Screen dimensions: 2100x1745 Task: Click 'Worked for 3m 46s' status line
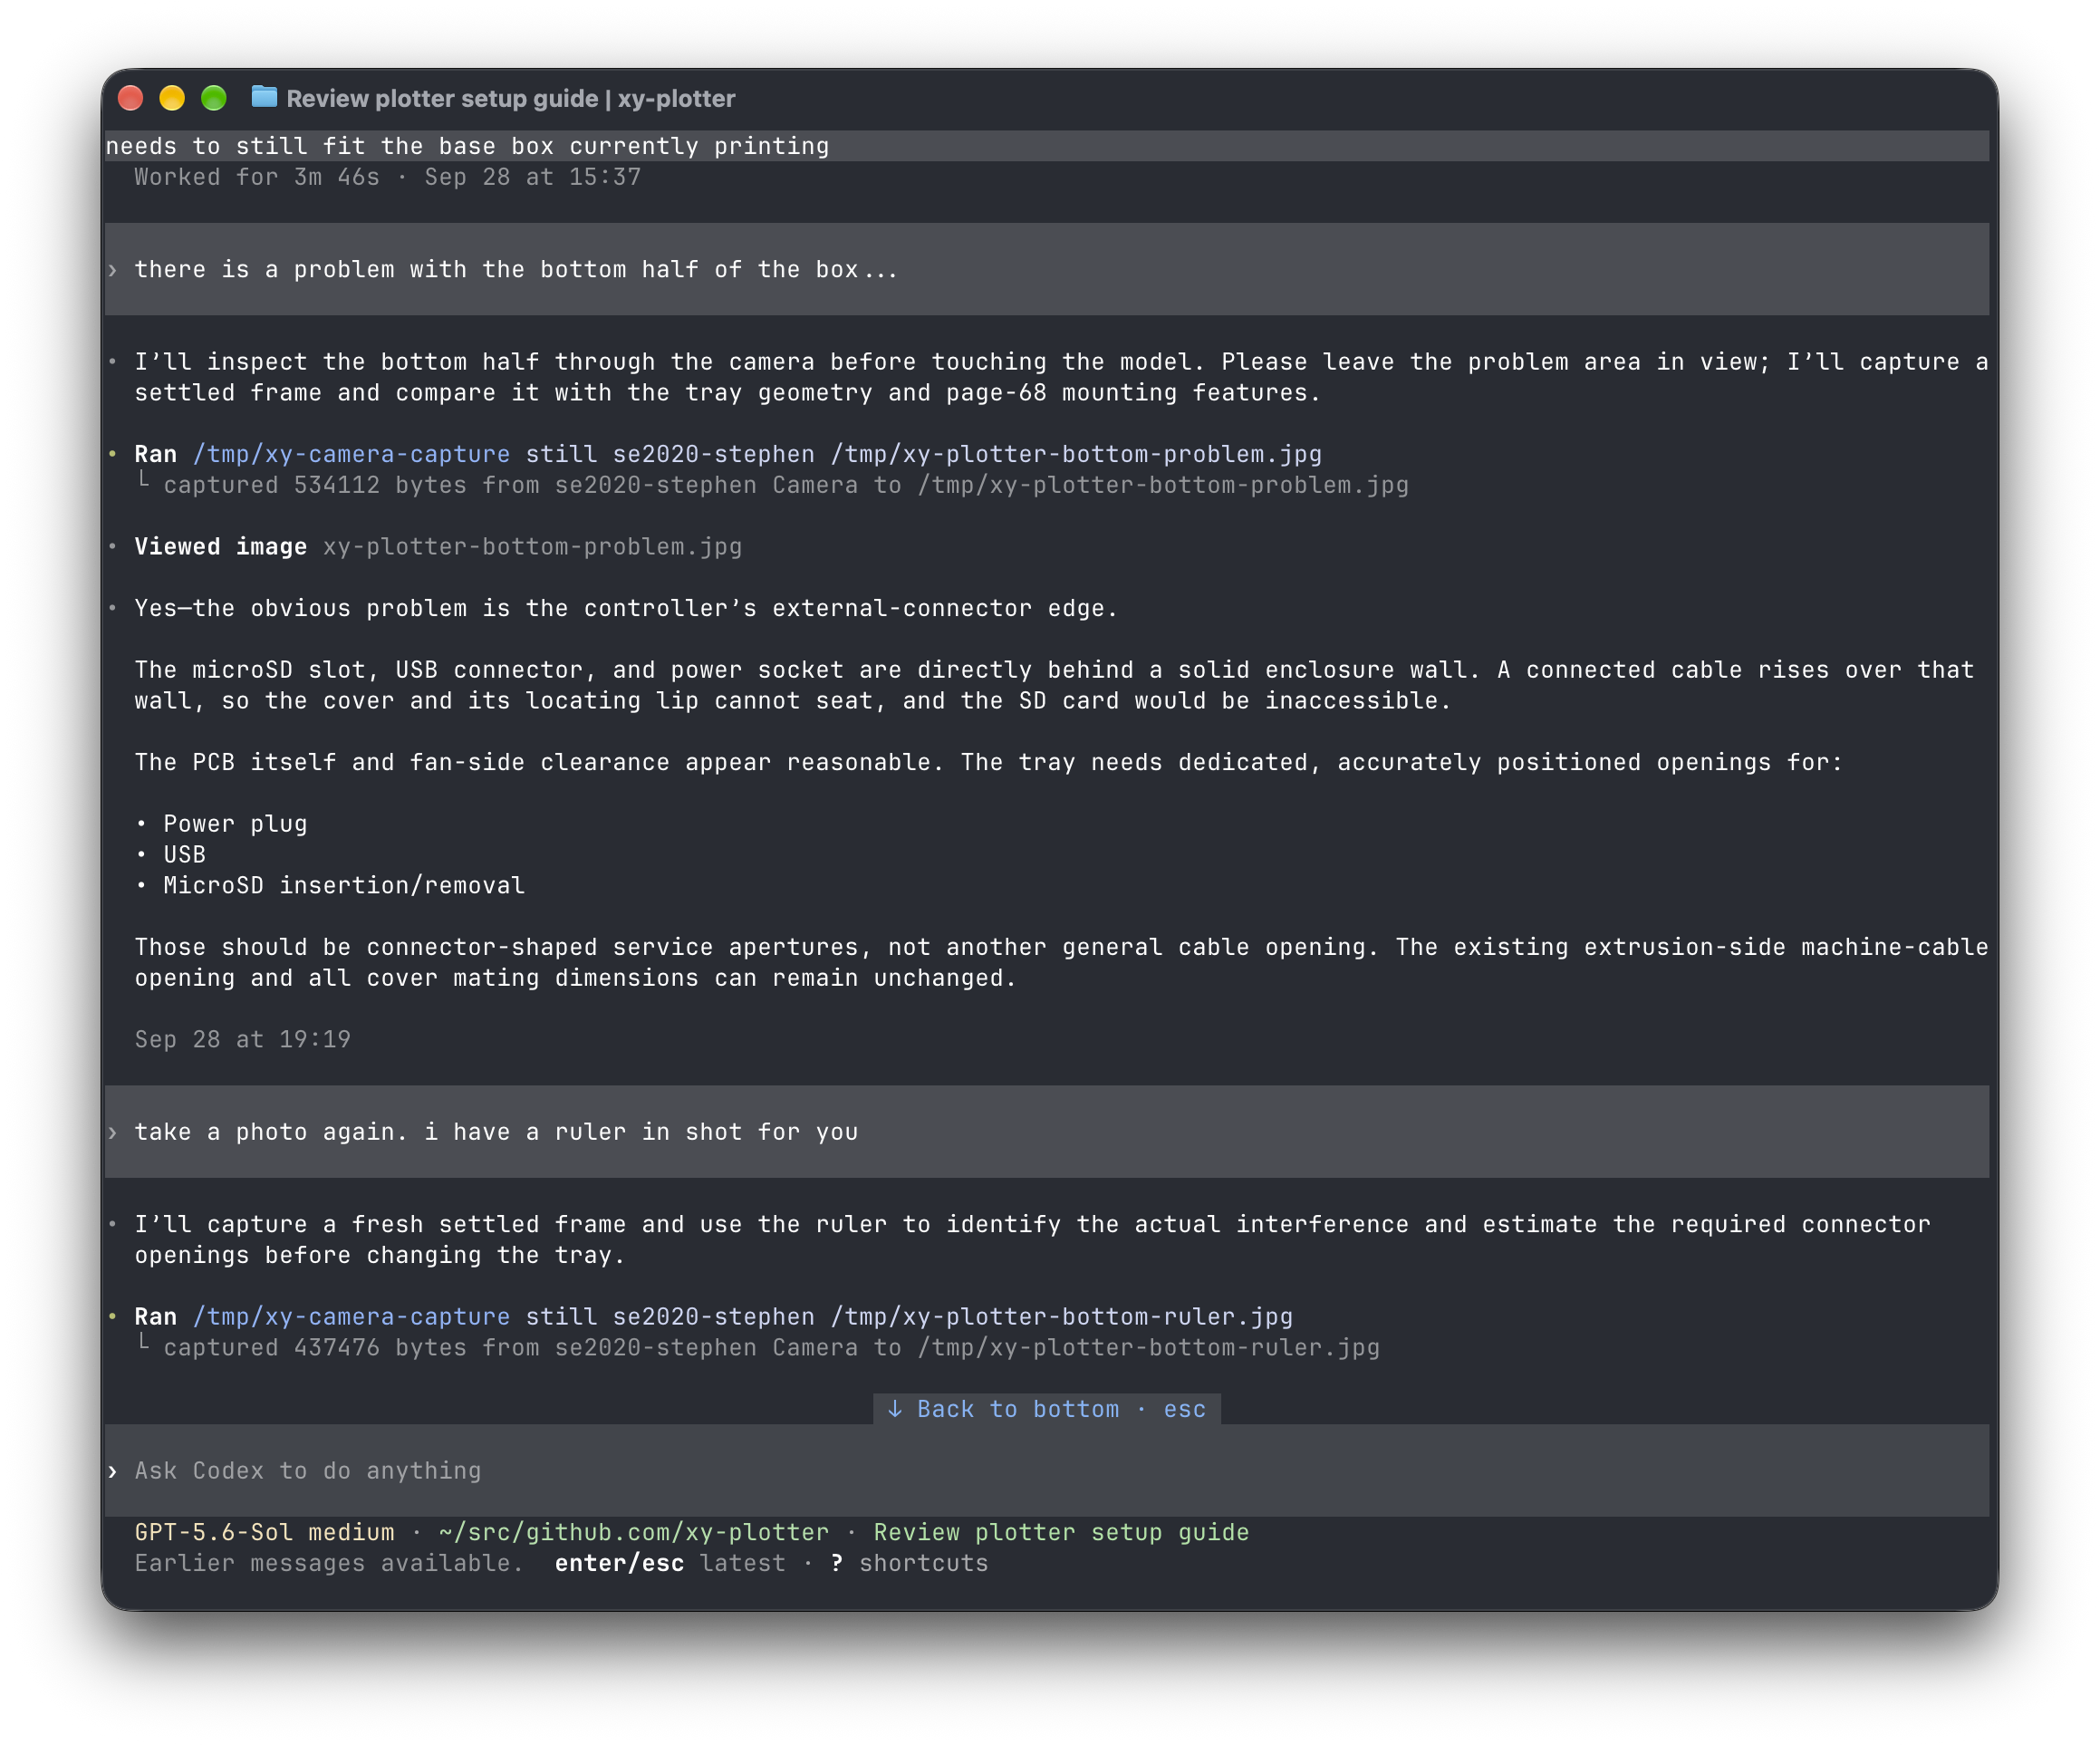click(x=388, y=177)
